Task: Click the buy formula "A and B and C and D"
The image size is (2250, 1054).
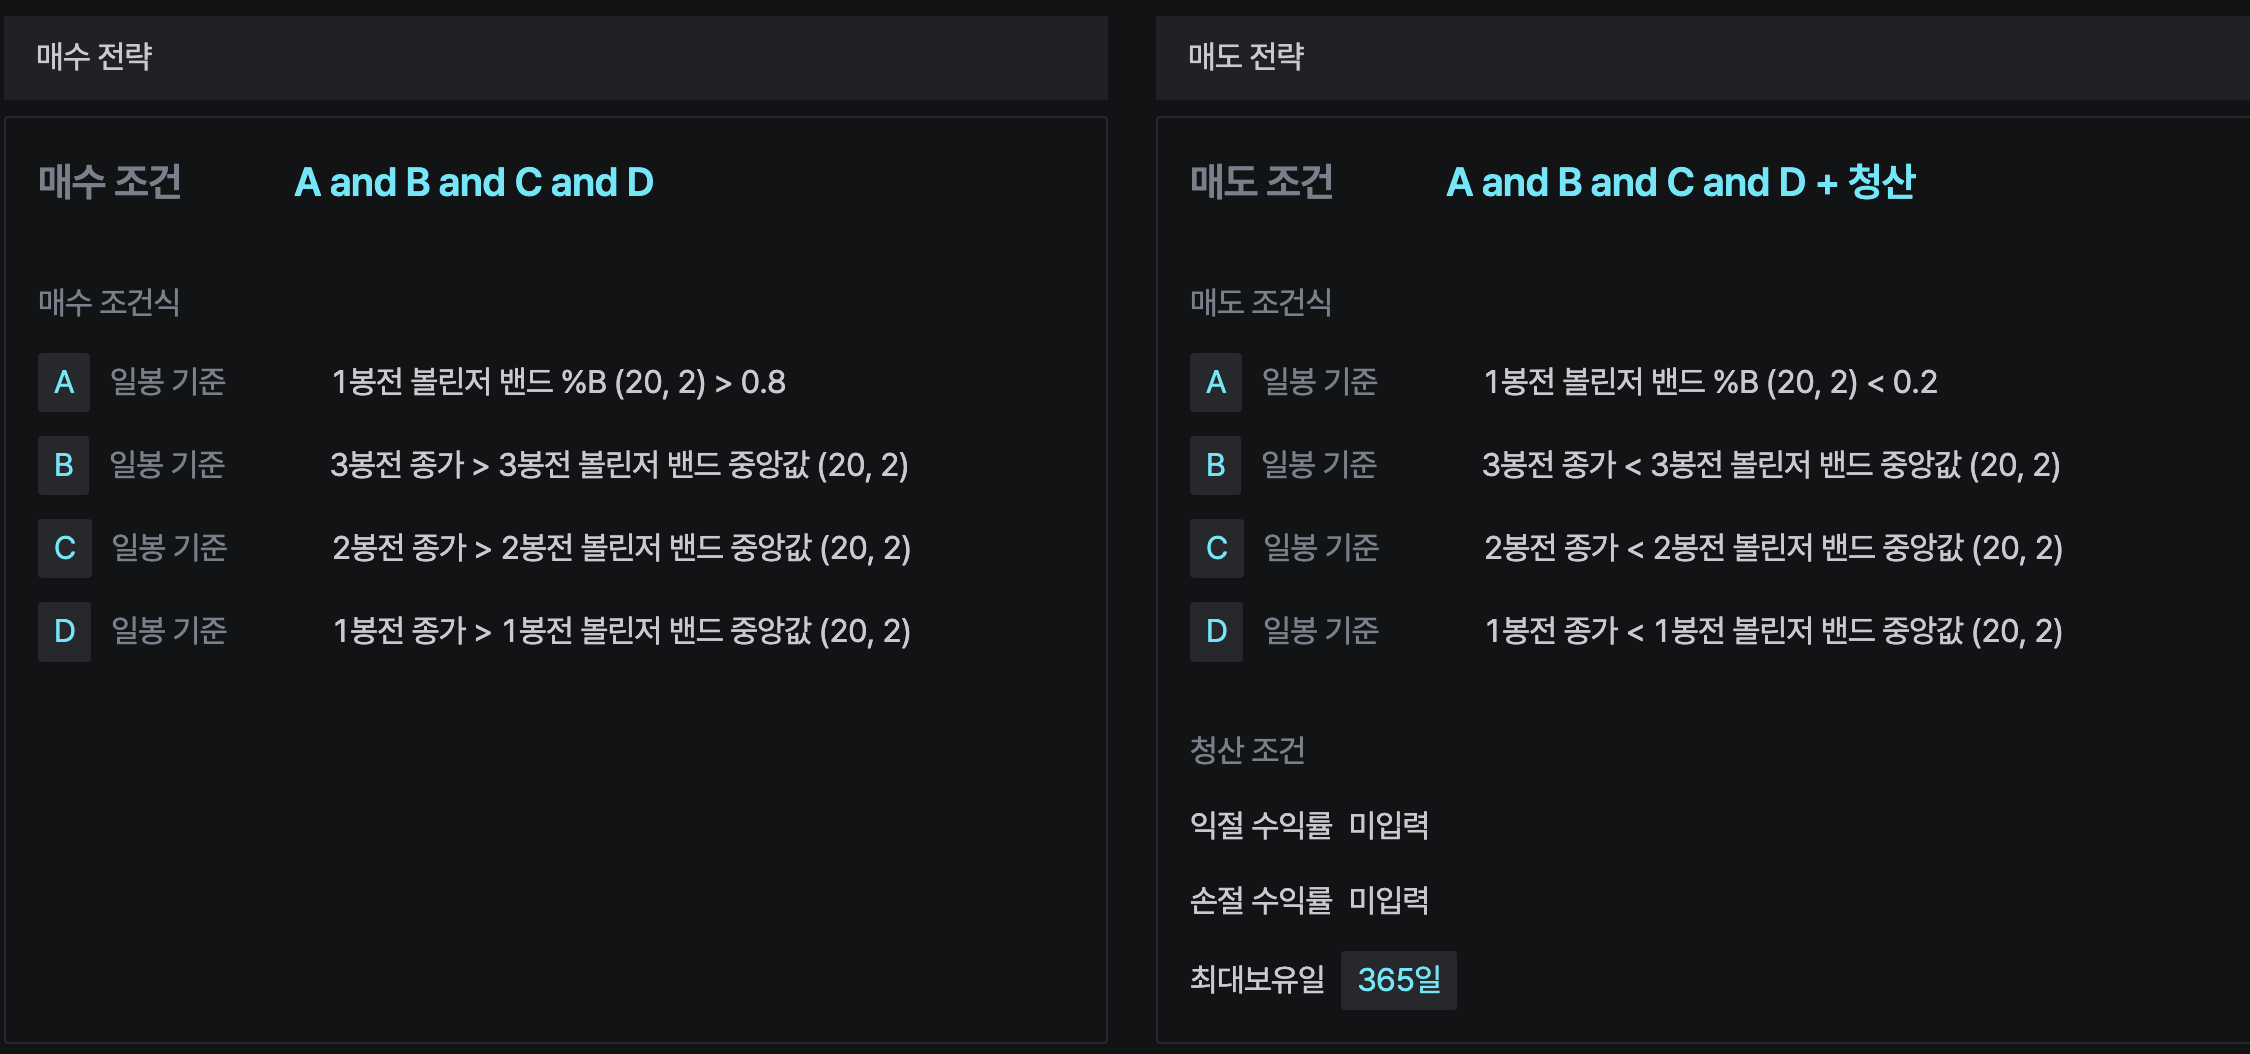Action: (474, 183)
